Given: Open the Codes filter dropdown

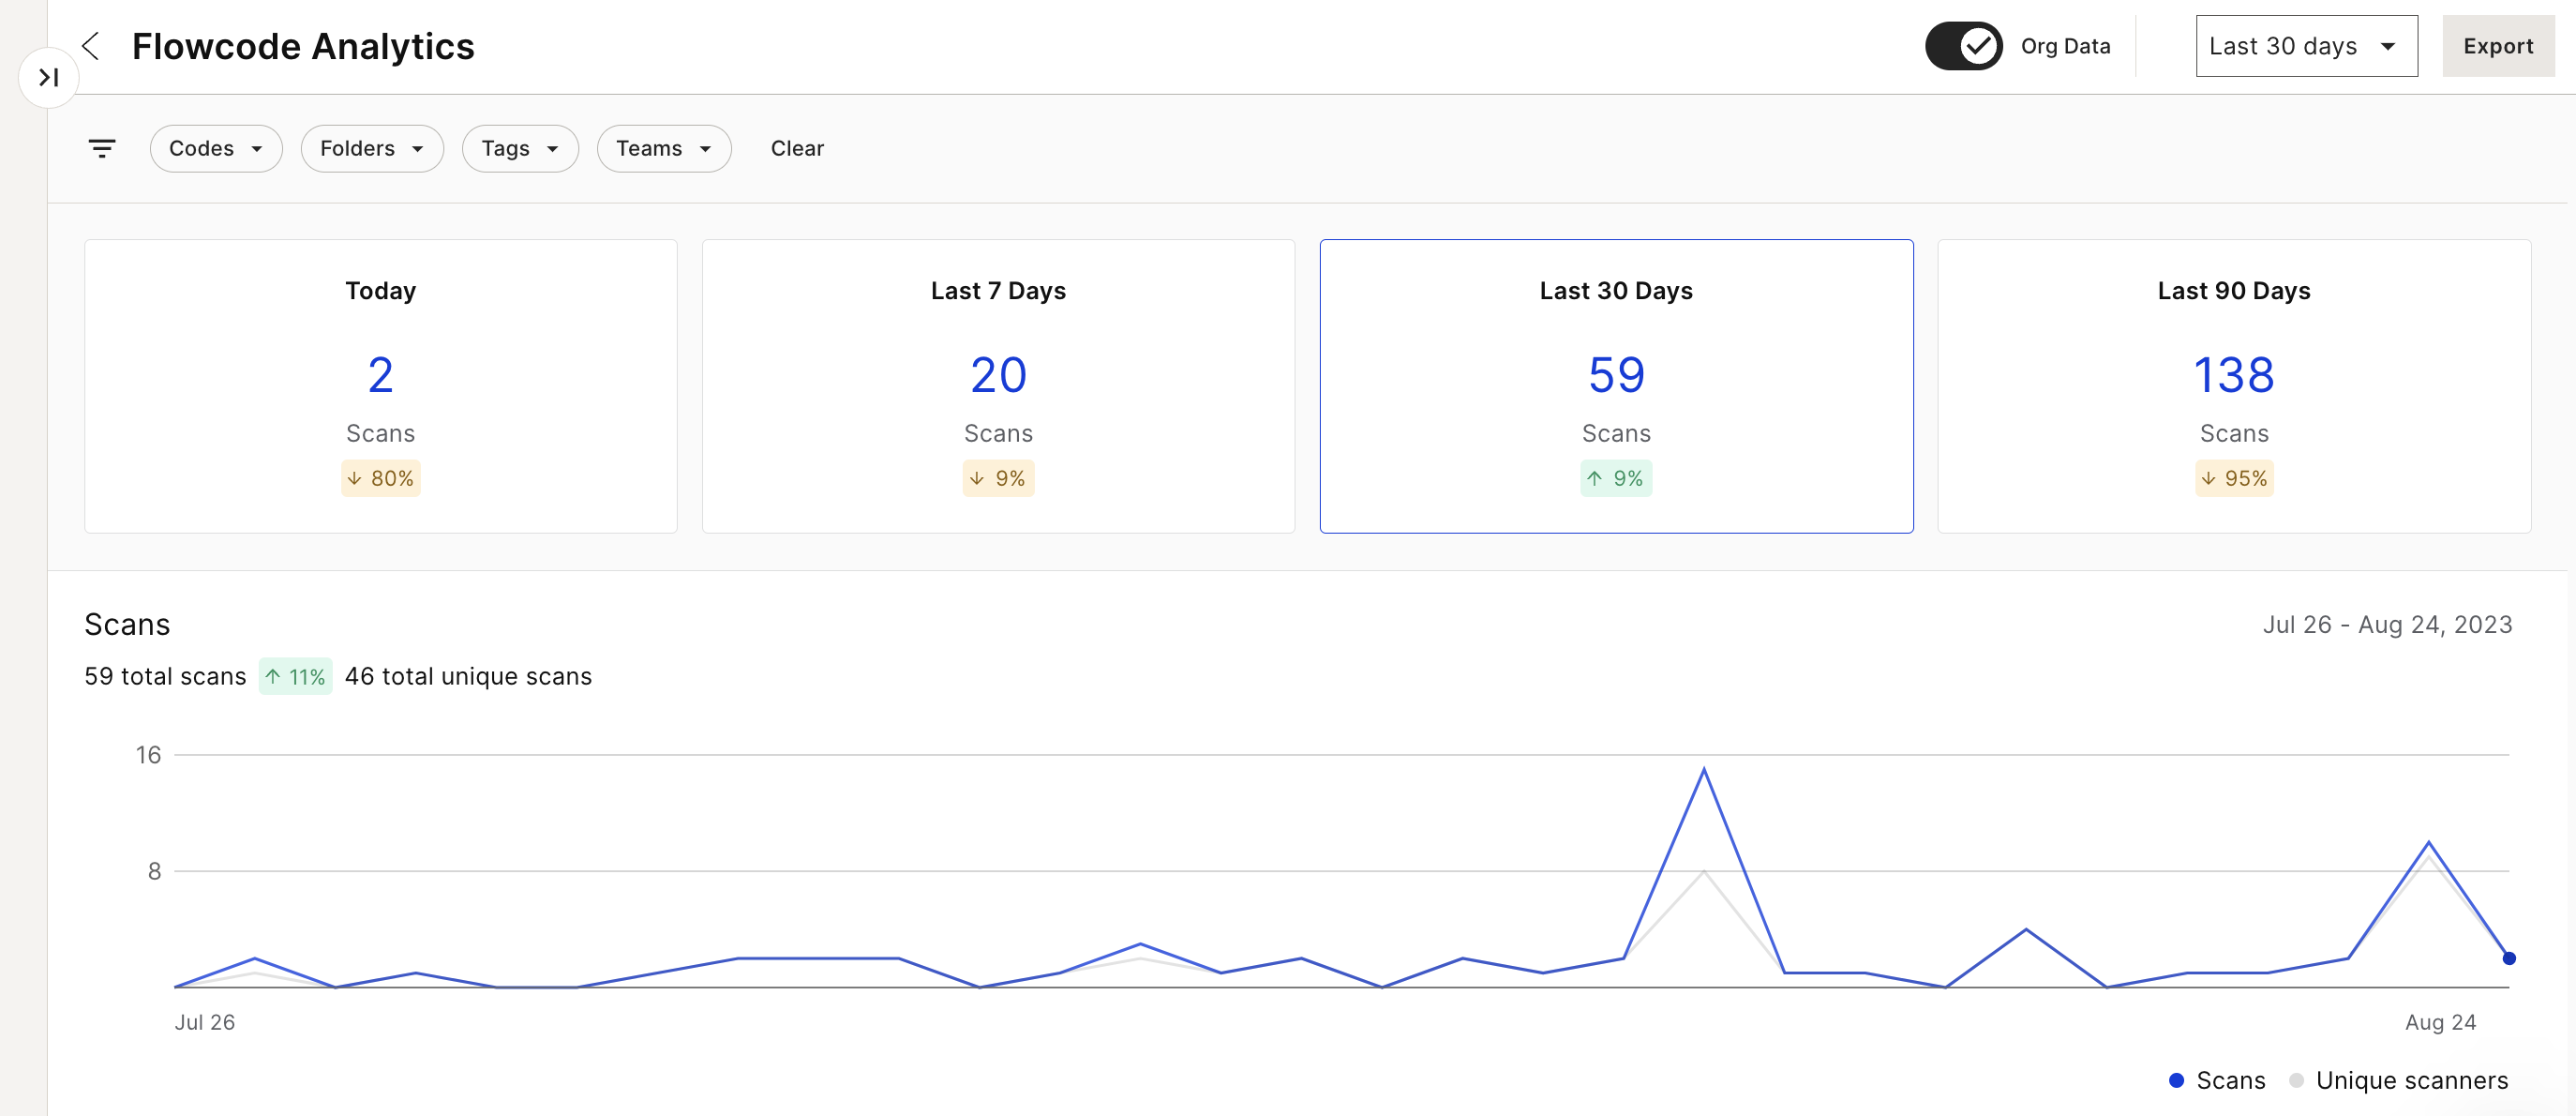Looking at the screenshot, I should coord(216,149).
